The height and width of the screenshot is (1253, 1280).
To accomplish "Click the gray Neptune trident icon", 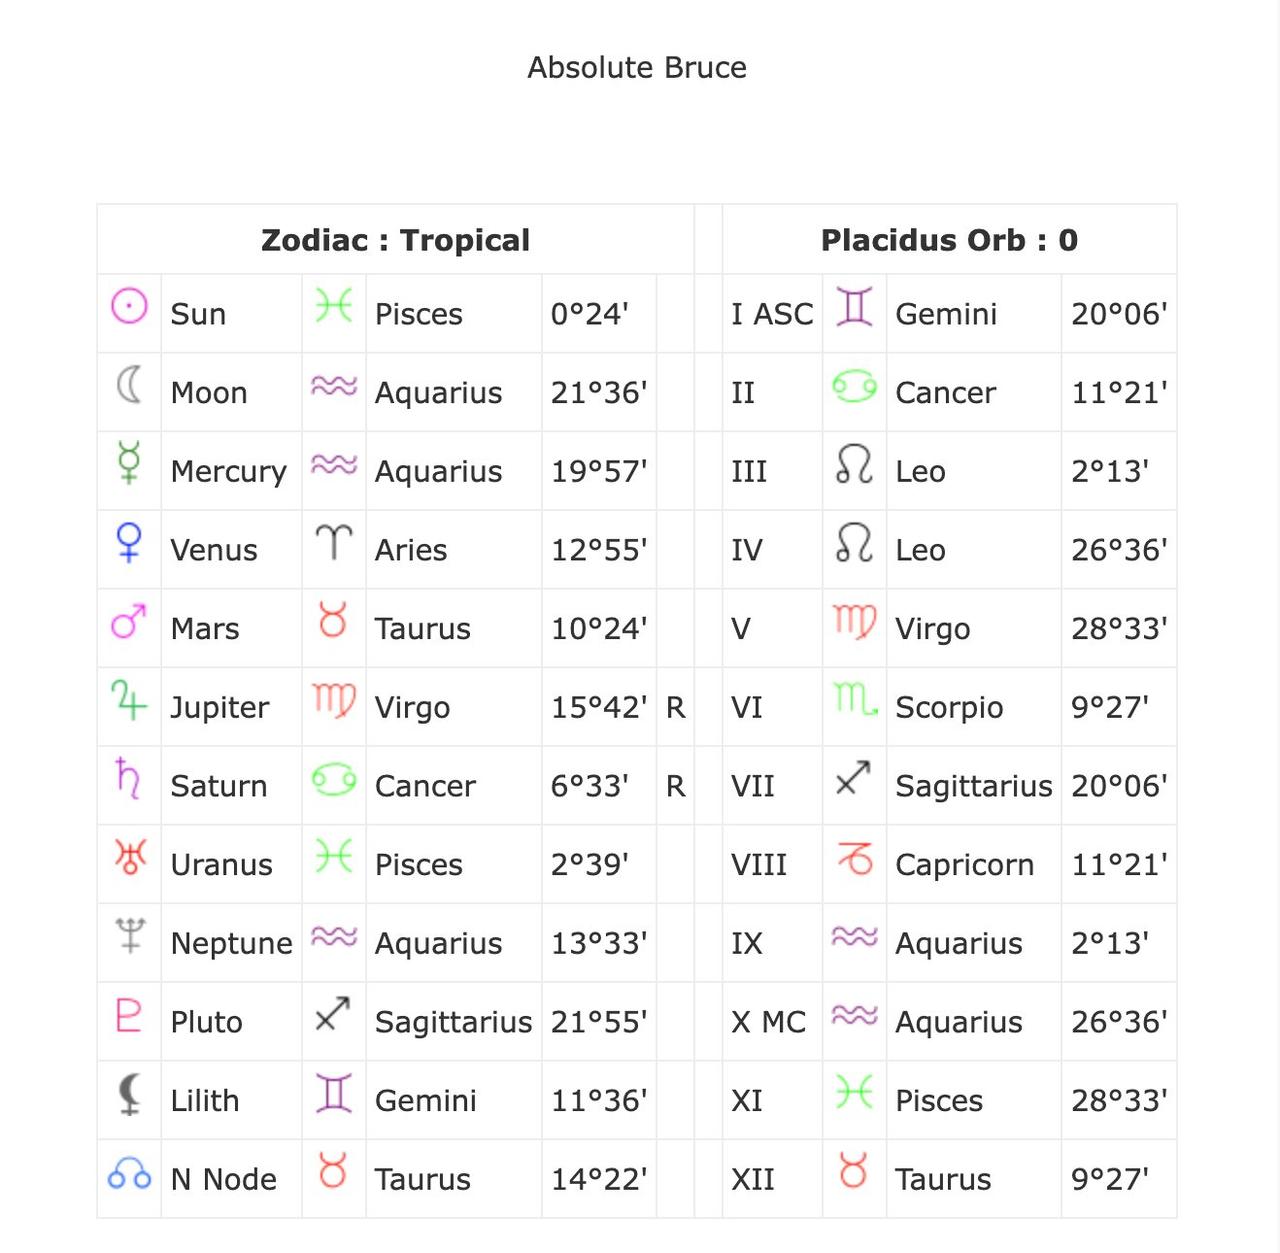I will pyautogui.click(x=130, y=935).
